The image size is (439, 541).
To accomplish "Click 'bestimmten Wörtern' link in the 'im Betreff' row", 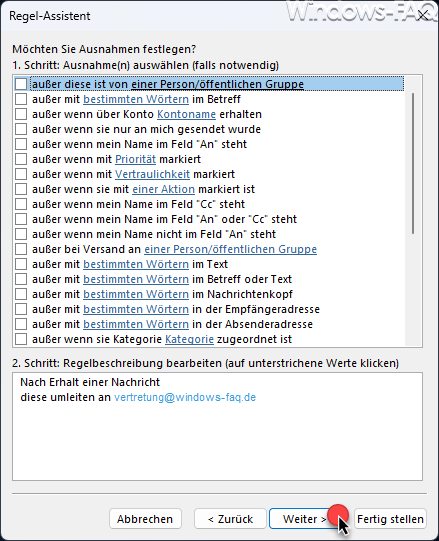I will tap(136, 99).
